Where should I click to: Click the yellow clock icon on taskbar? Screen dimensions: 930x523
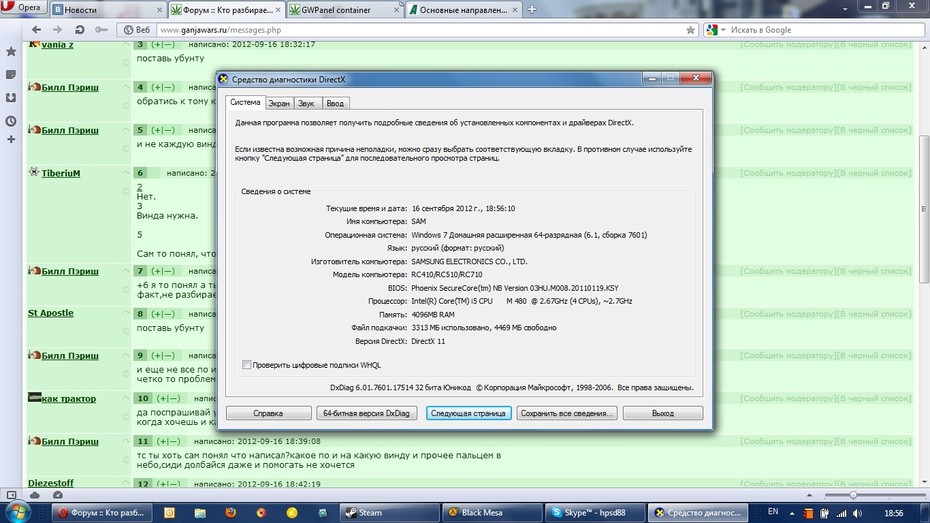(x=292, y=512)
